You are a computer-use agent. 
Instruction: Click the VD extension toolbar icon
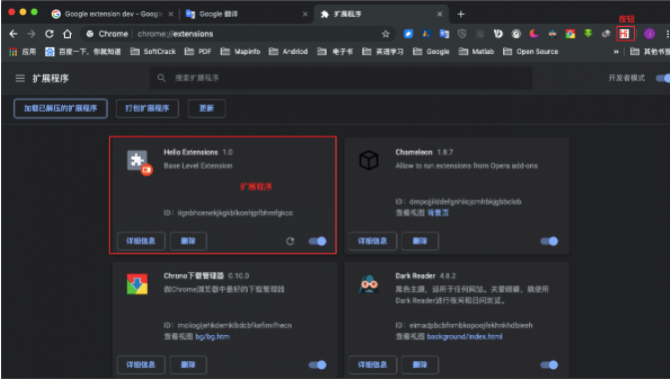tap(498, 34)
